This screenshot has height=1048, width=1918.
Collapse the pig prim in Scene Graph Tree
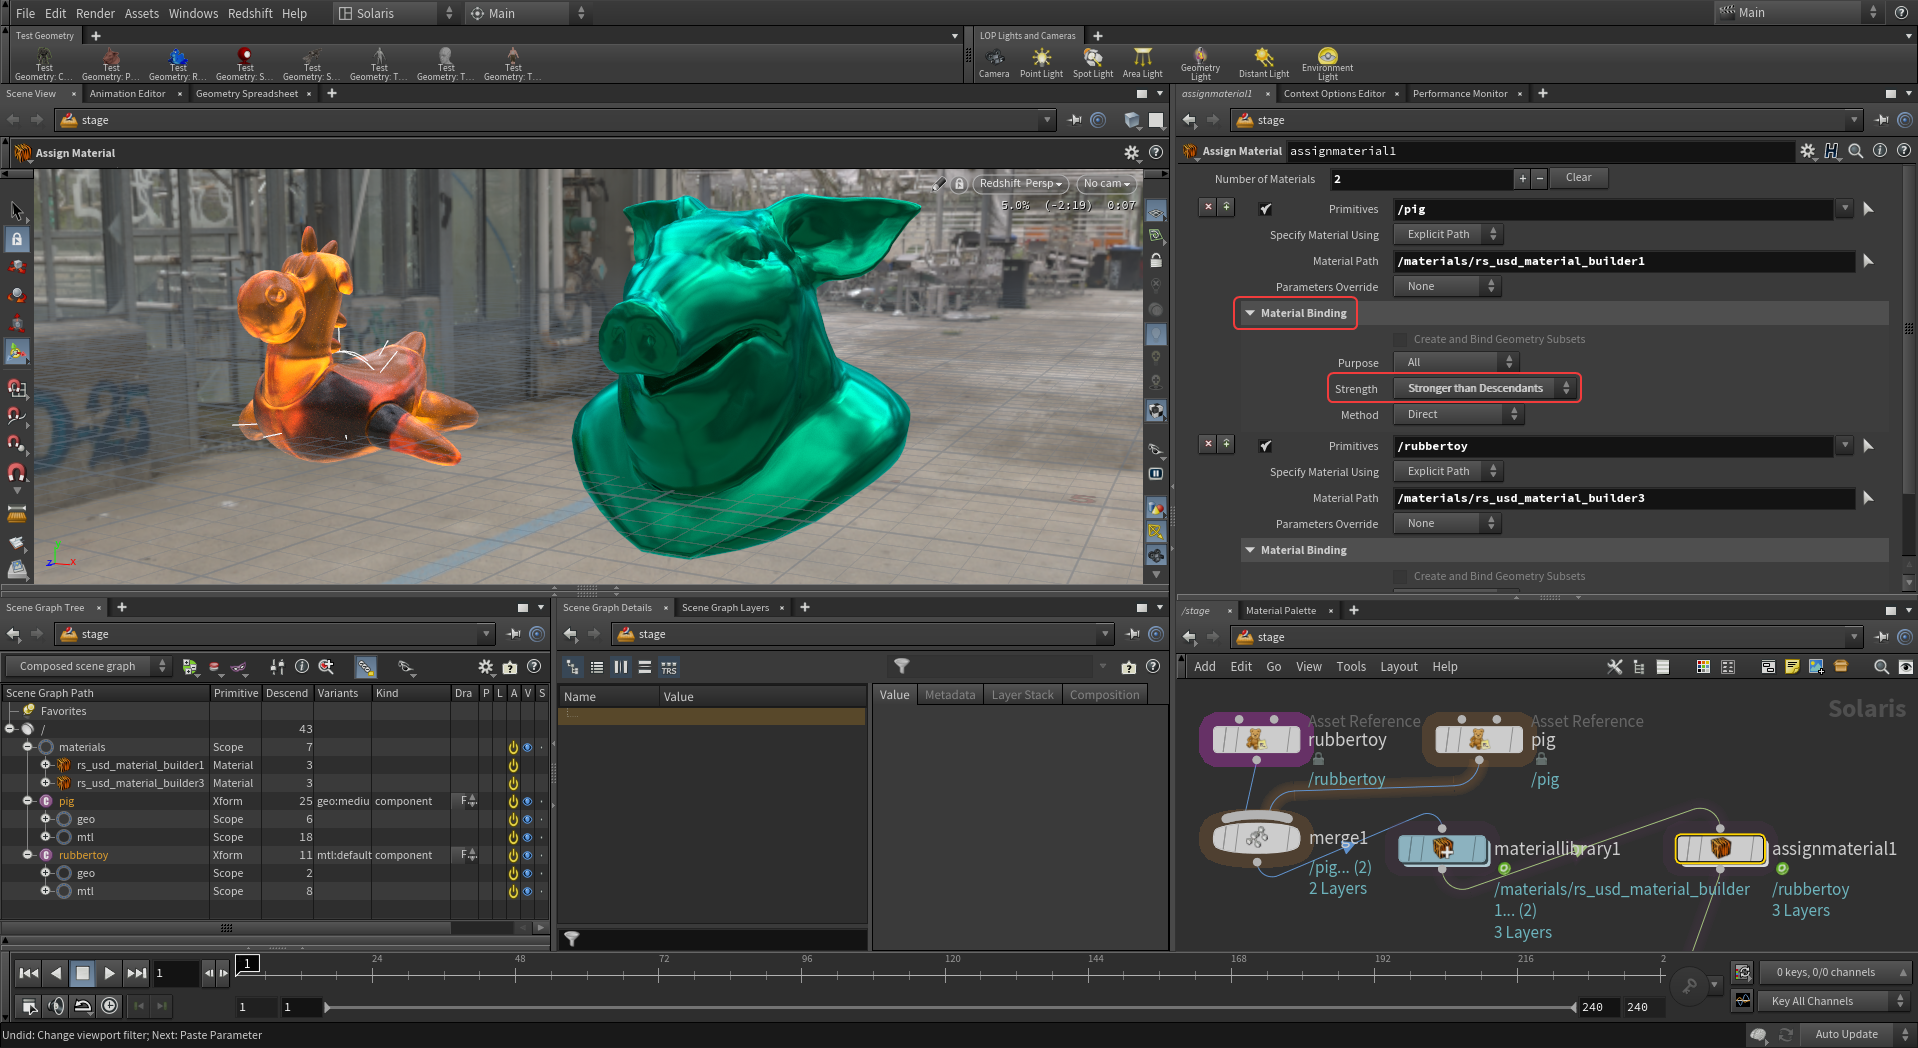tap(28, 801)
